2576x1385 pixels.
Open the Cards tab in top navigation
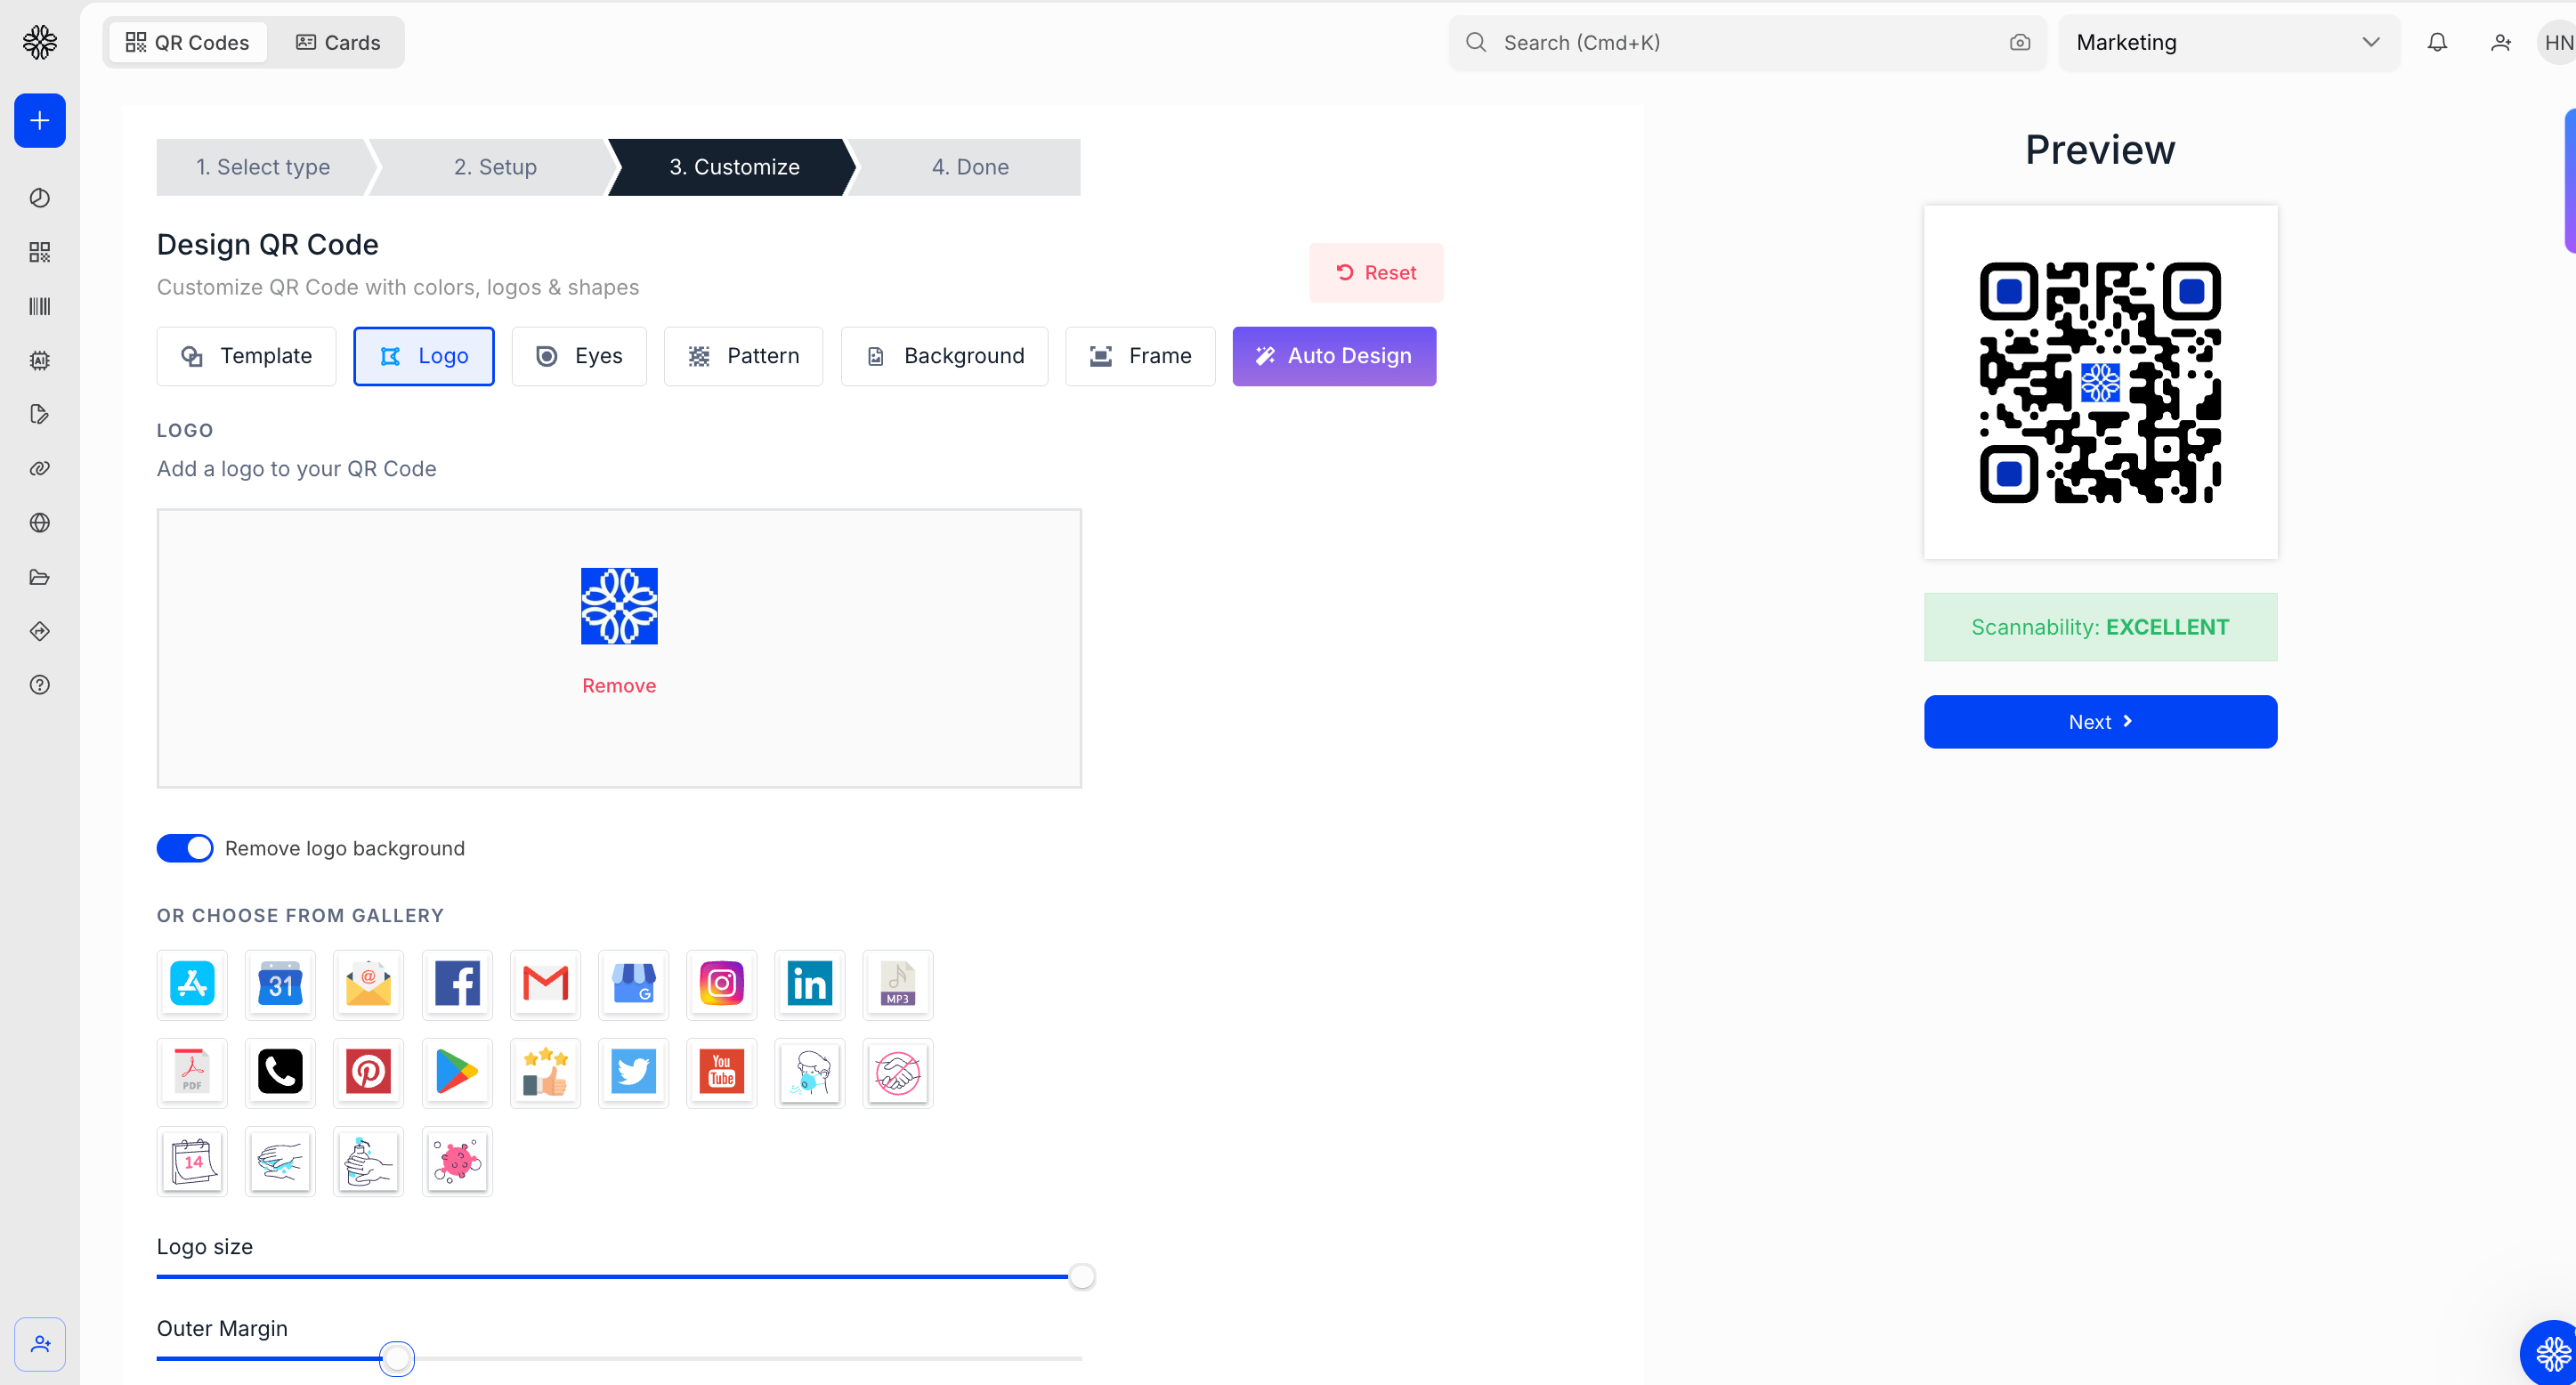pyautogui.click(x=338, y=42)
